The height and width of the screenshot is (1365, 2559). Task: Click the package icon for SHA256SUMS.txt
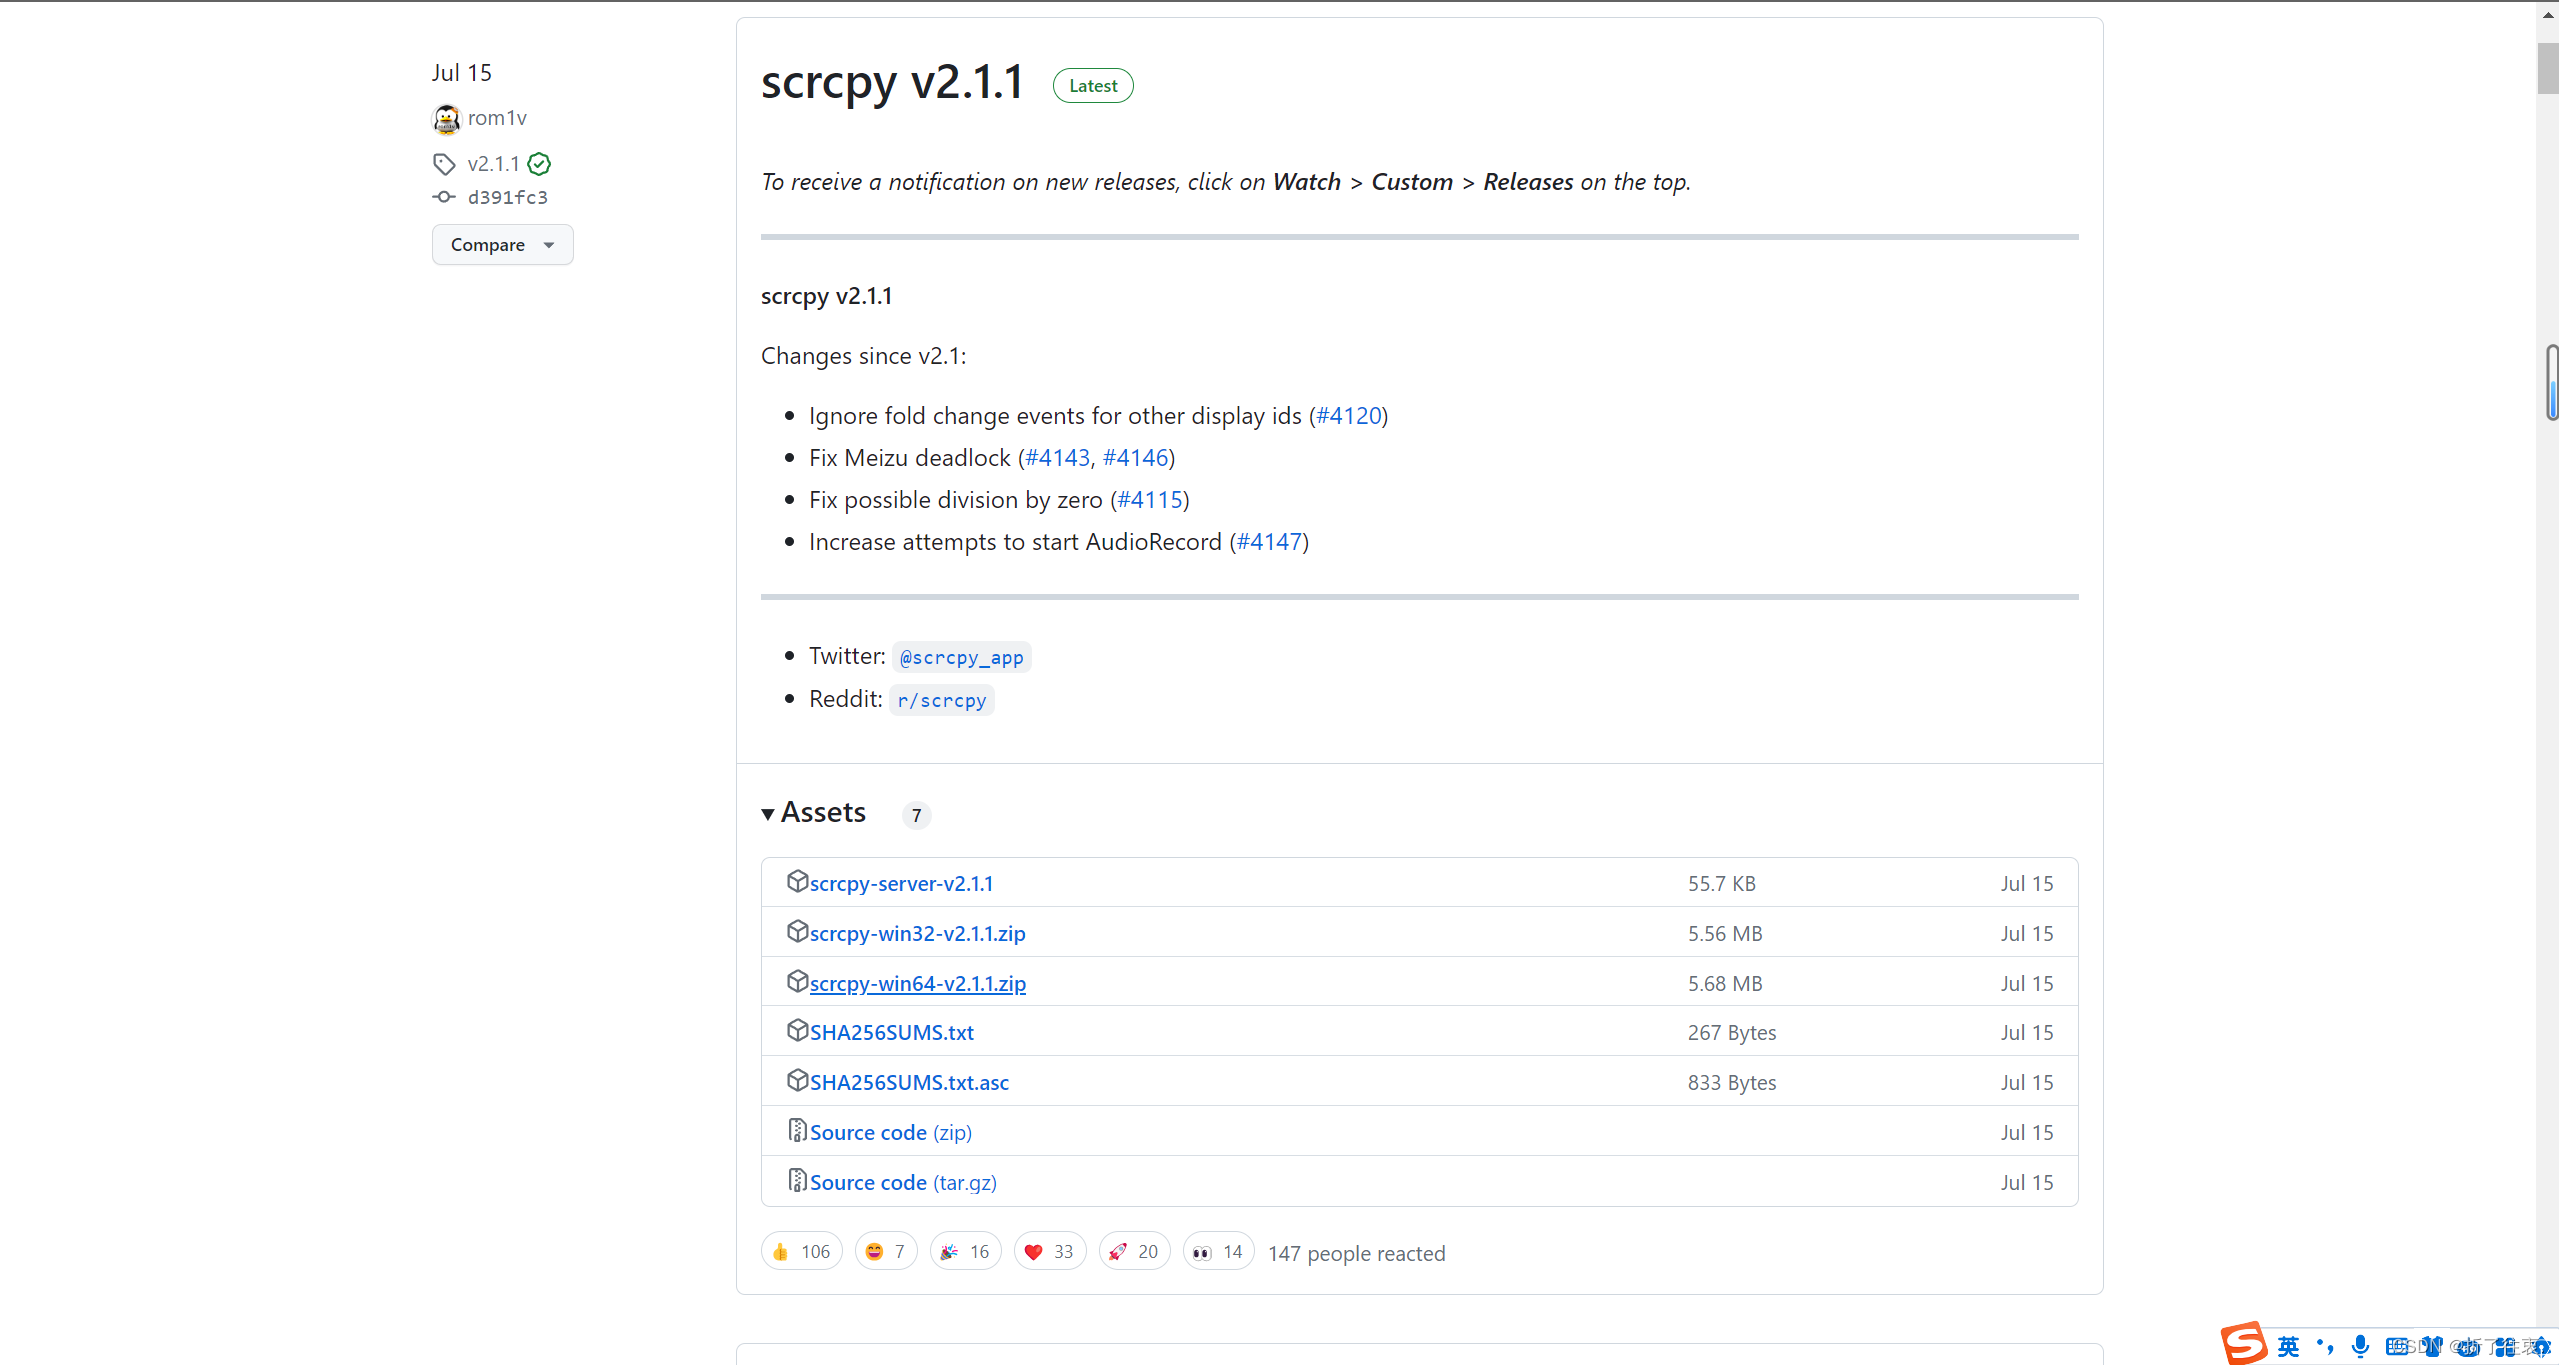(x=797, y=1030)
